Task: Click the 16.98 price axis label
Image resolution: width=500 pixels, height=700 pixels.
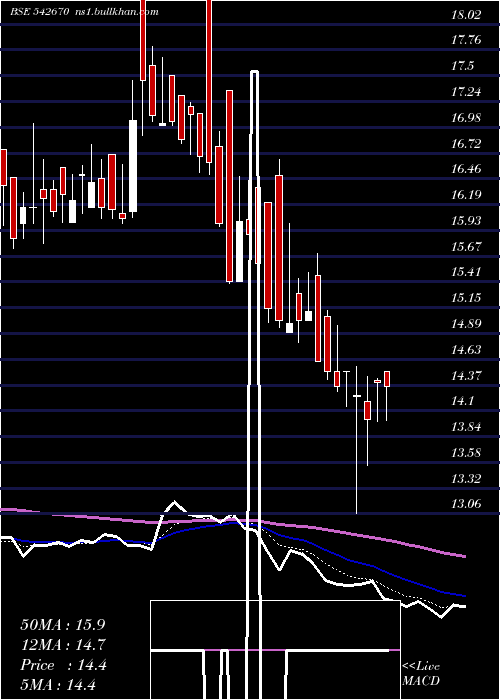Action: click(x=466, y=118)
